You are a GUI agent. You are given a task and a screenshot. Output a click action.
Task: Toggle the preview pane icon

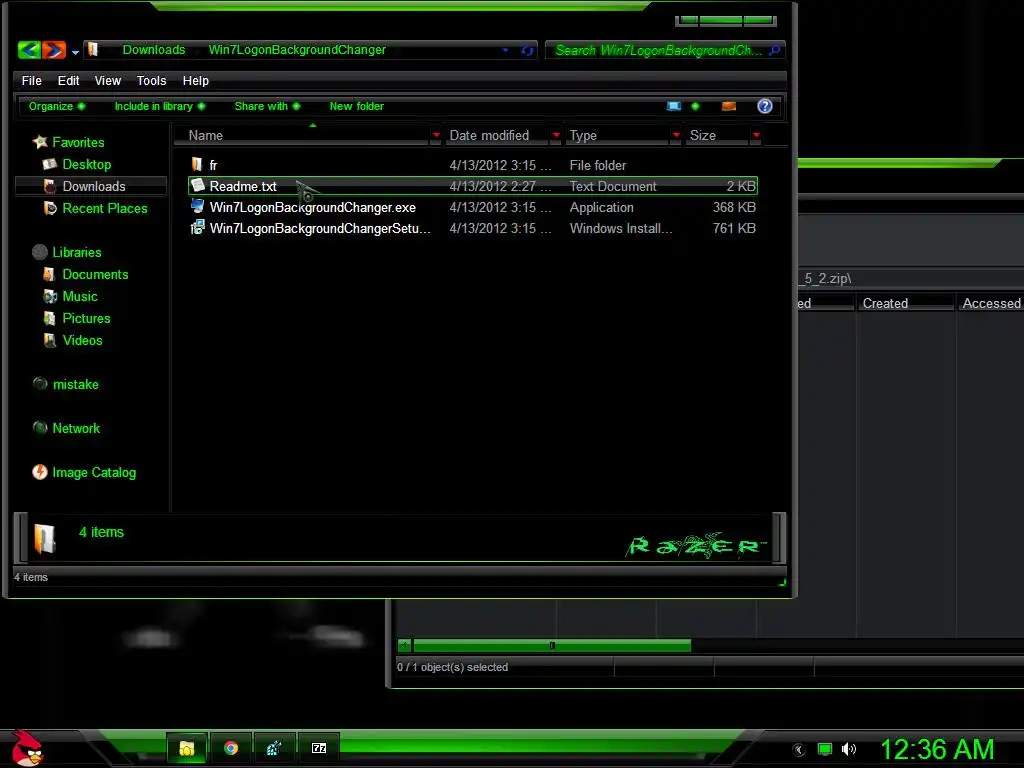729,106
